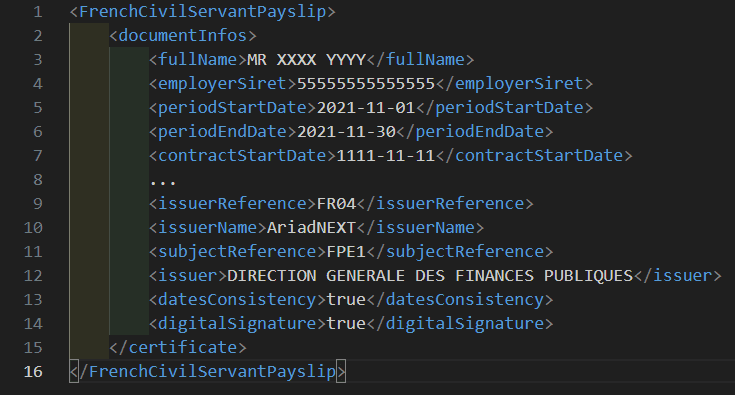Click the closing employerSiret tag
The image size is (735, 395).
[x=514, y=84]
